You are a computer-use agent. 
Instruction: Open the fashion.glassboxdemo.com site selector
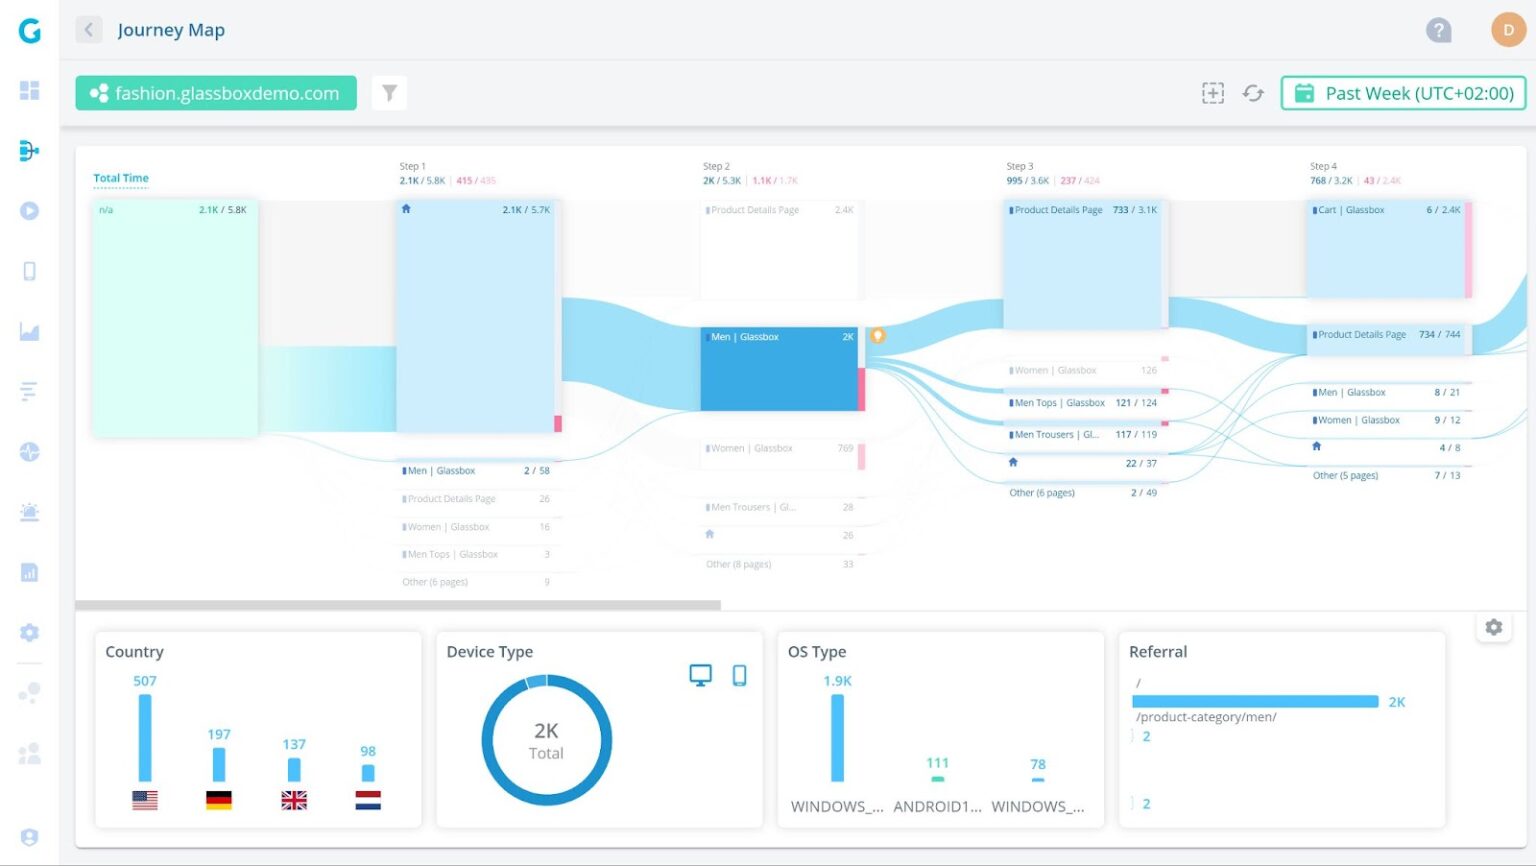coord(215,92)
